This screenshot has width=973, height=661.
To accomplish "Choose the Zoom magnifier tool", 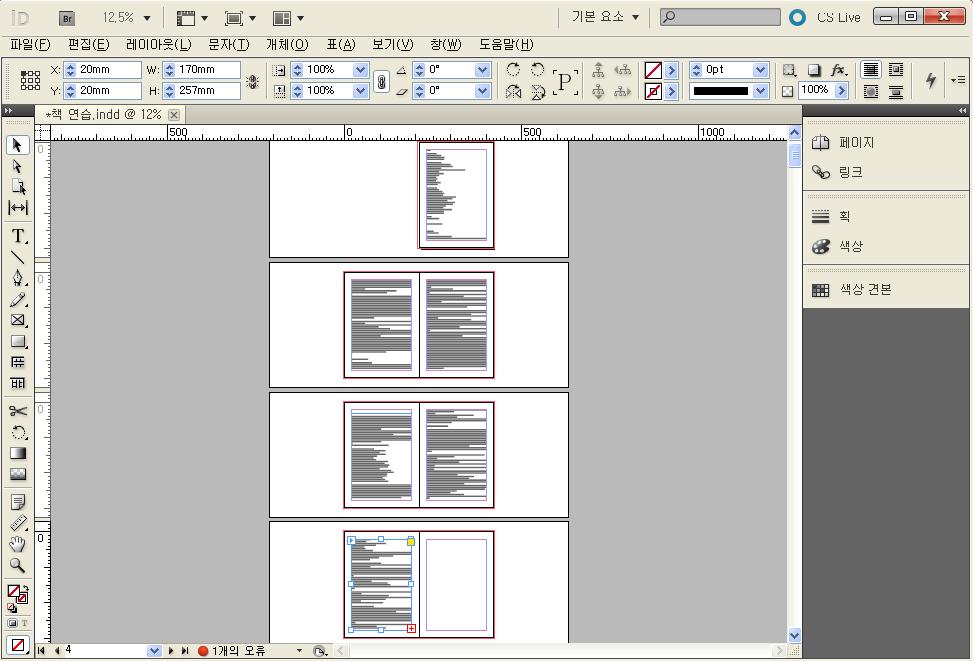I will [18, 565].
